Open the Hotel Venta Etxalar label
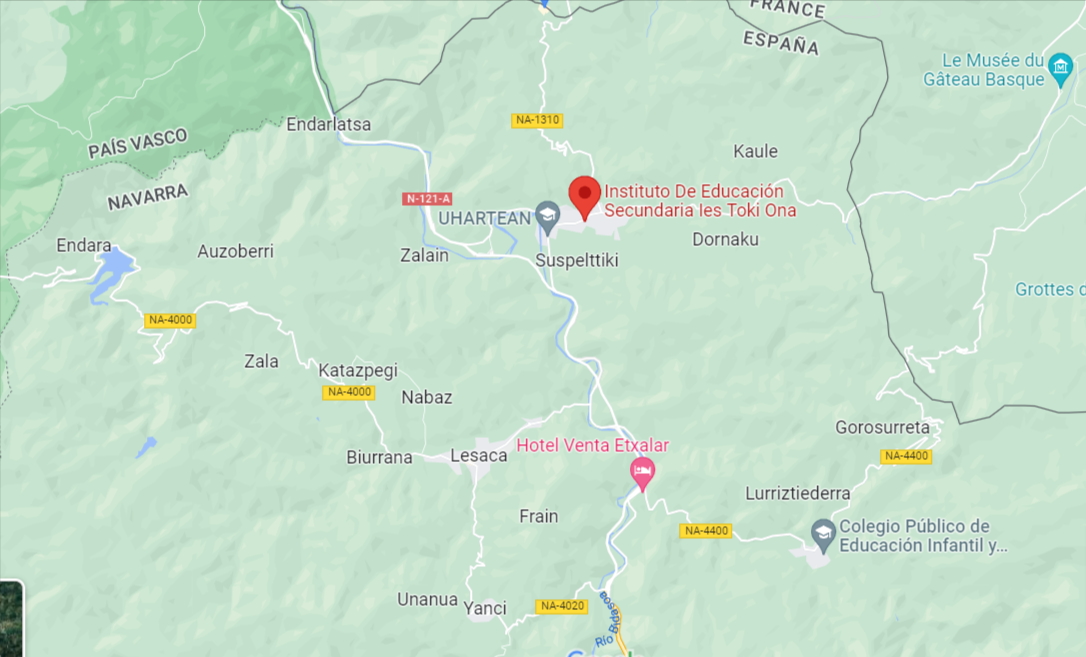 [593, 445]
